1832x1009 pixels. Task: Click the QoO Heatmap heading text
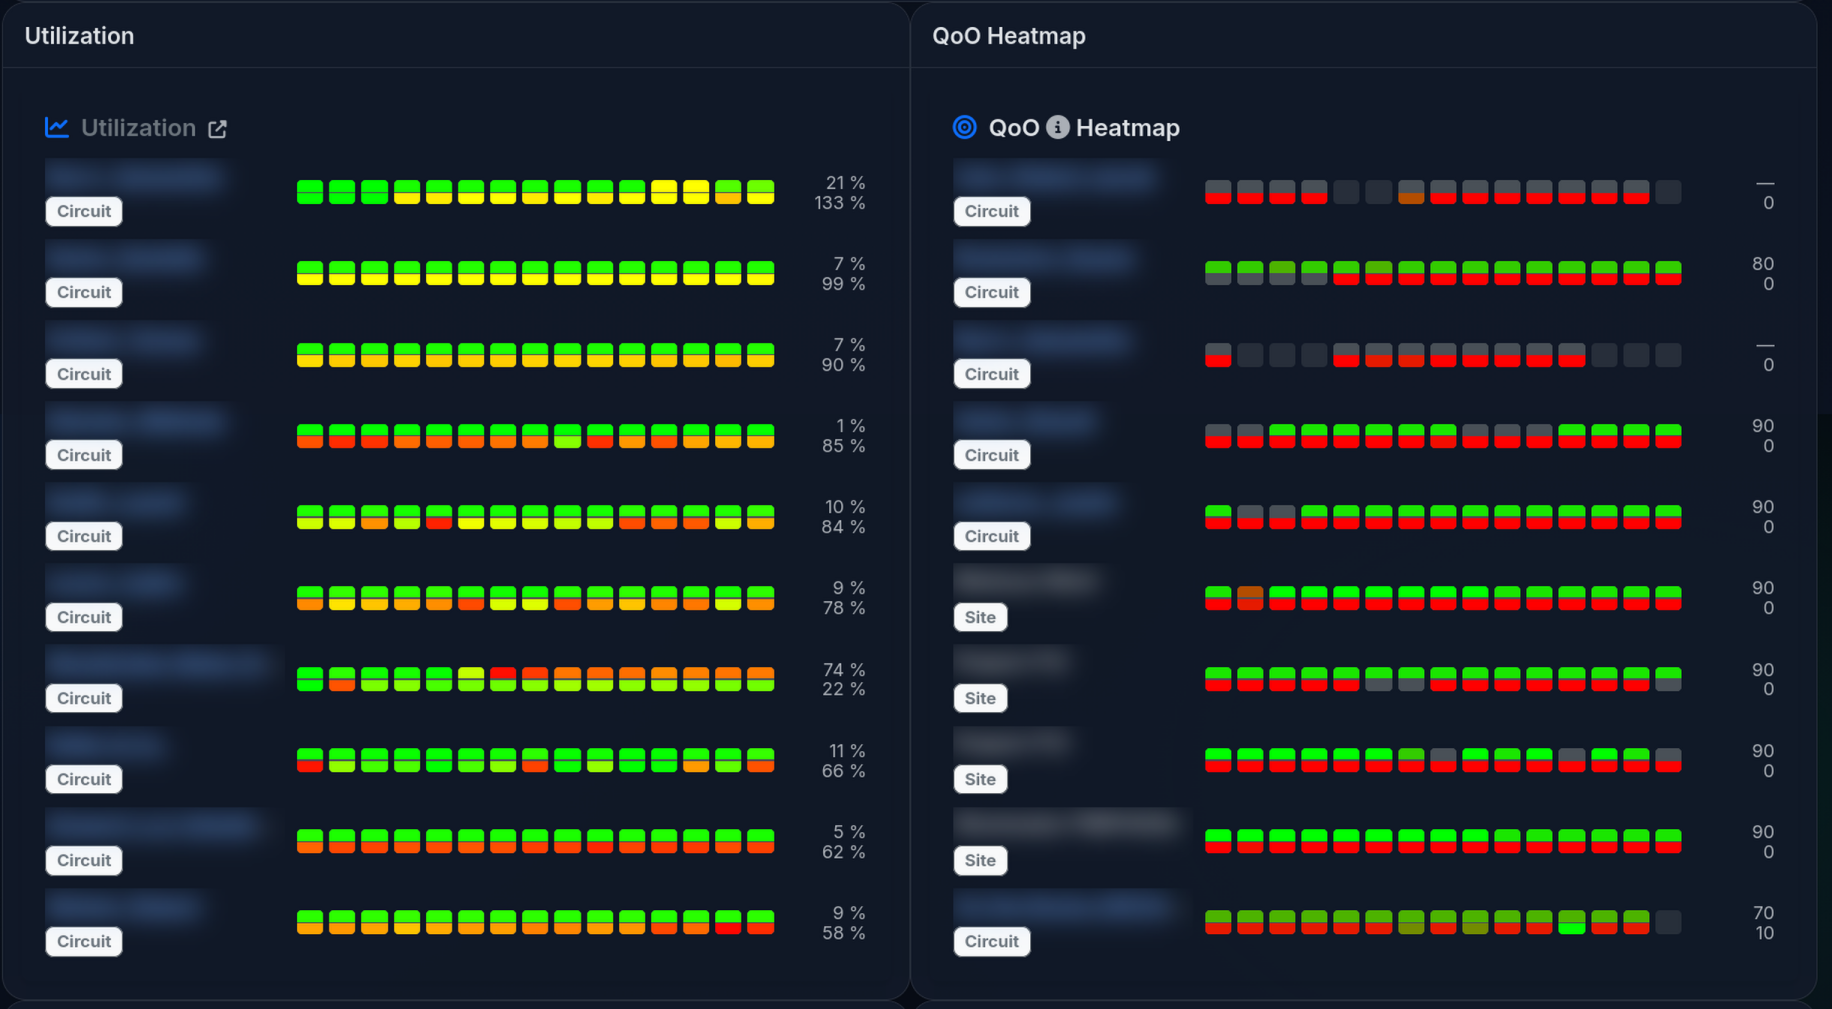tap(1127, 128)
